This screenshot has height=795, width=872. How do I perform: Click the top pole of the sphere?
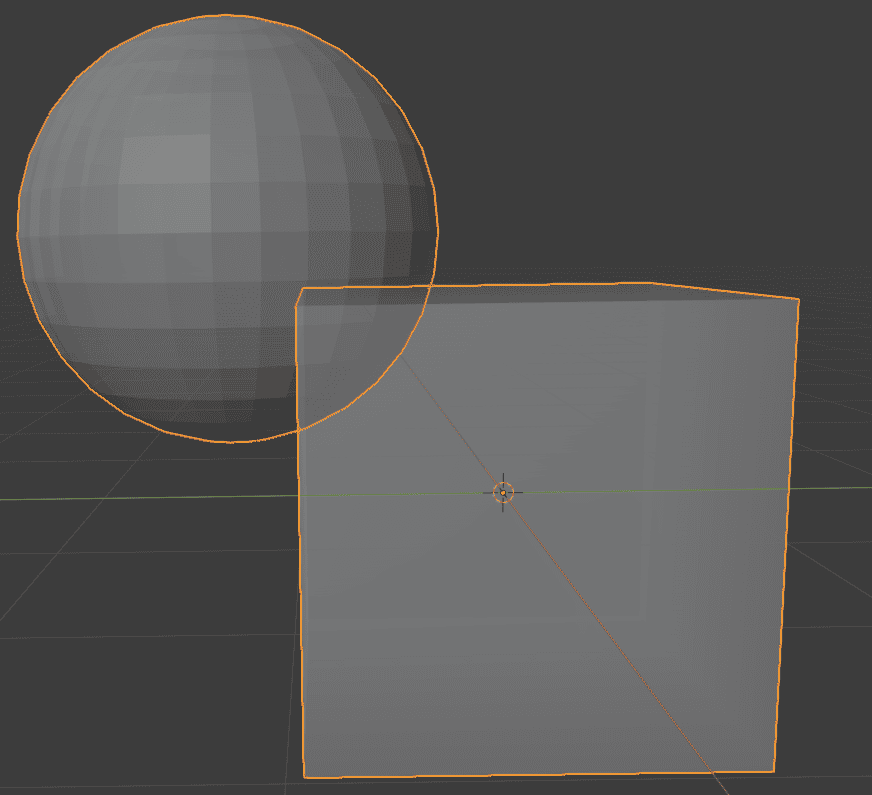point(225,20)
